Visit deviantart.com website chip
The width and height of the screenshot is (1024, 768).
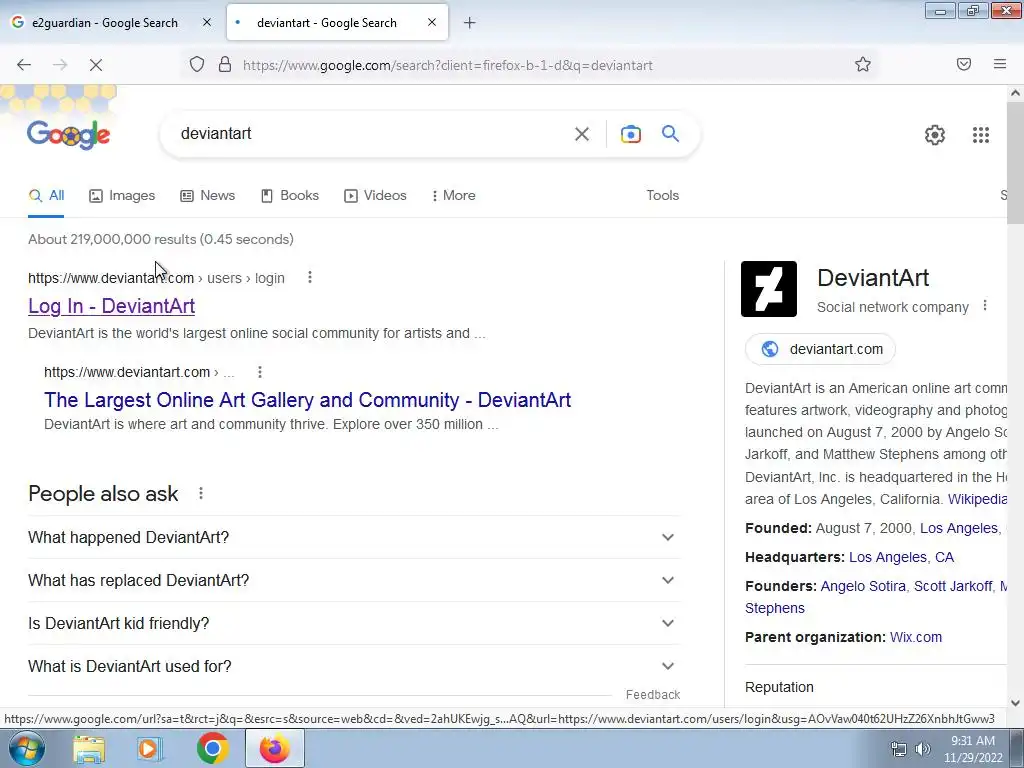[820, 349]
